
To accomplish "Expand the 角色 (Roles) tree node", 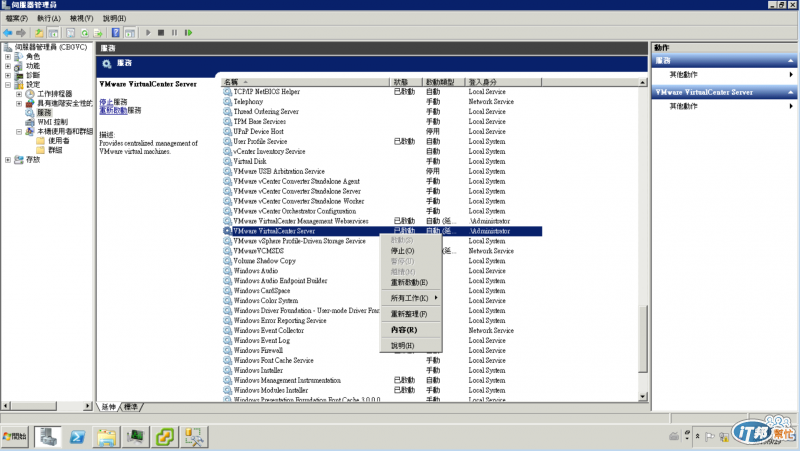I will [8, 57].
